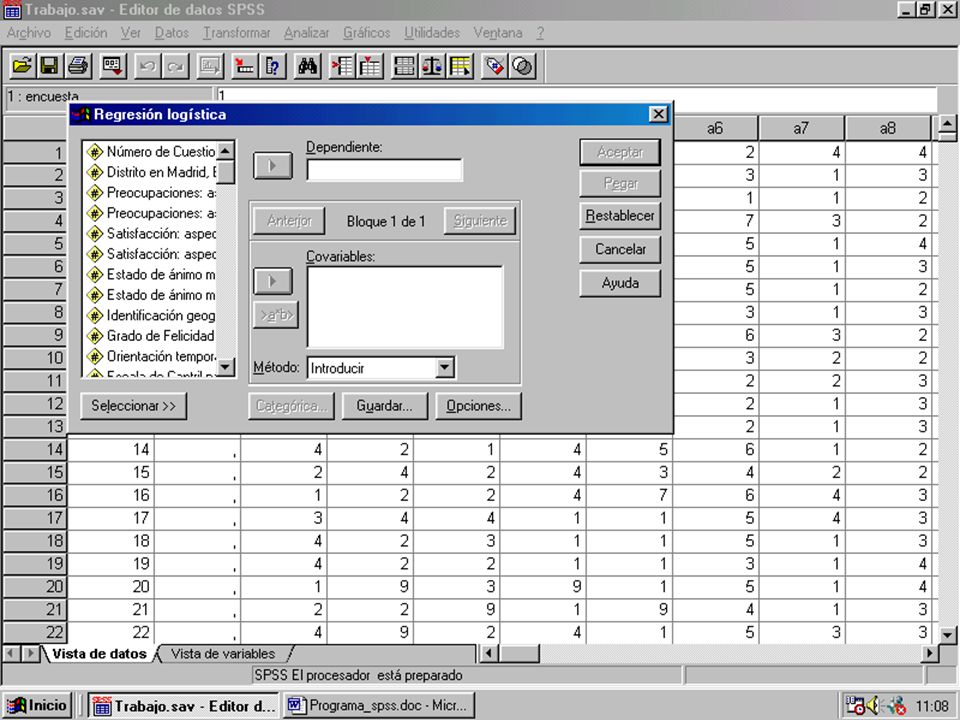Toggle the Value Labels tag icon
960x720 pixels.
[x=495, y=66]
